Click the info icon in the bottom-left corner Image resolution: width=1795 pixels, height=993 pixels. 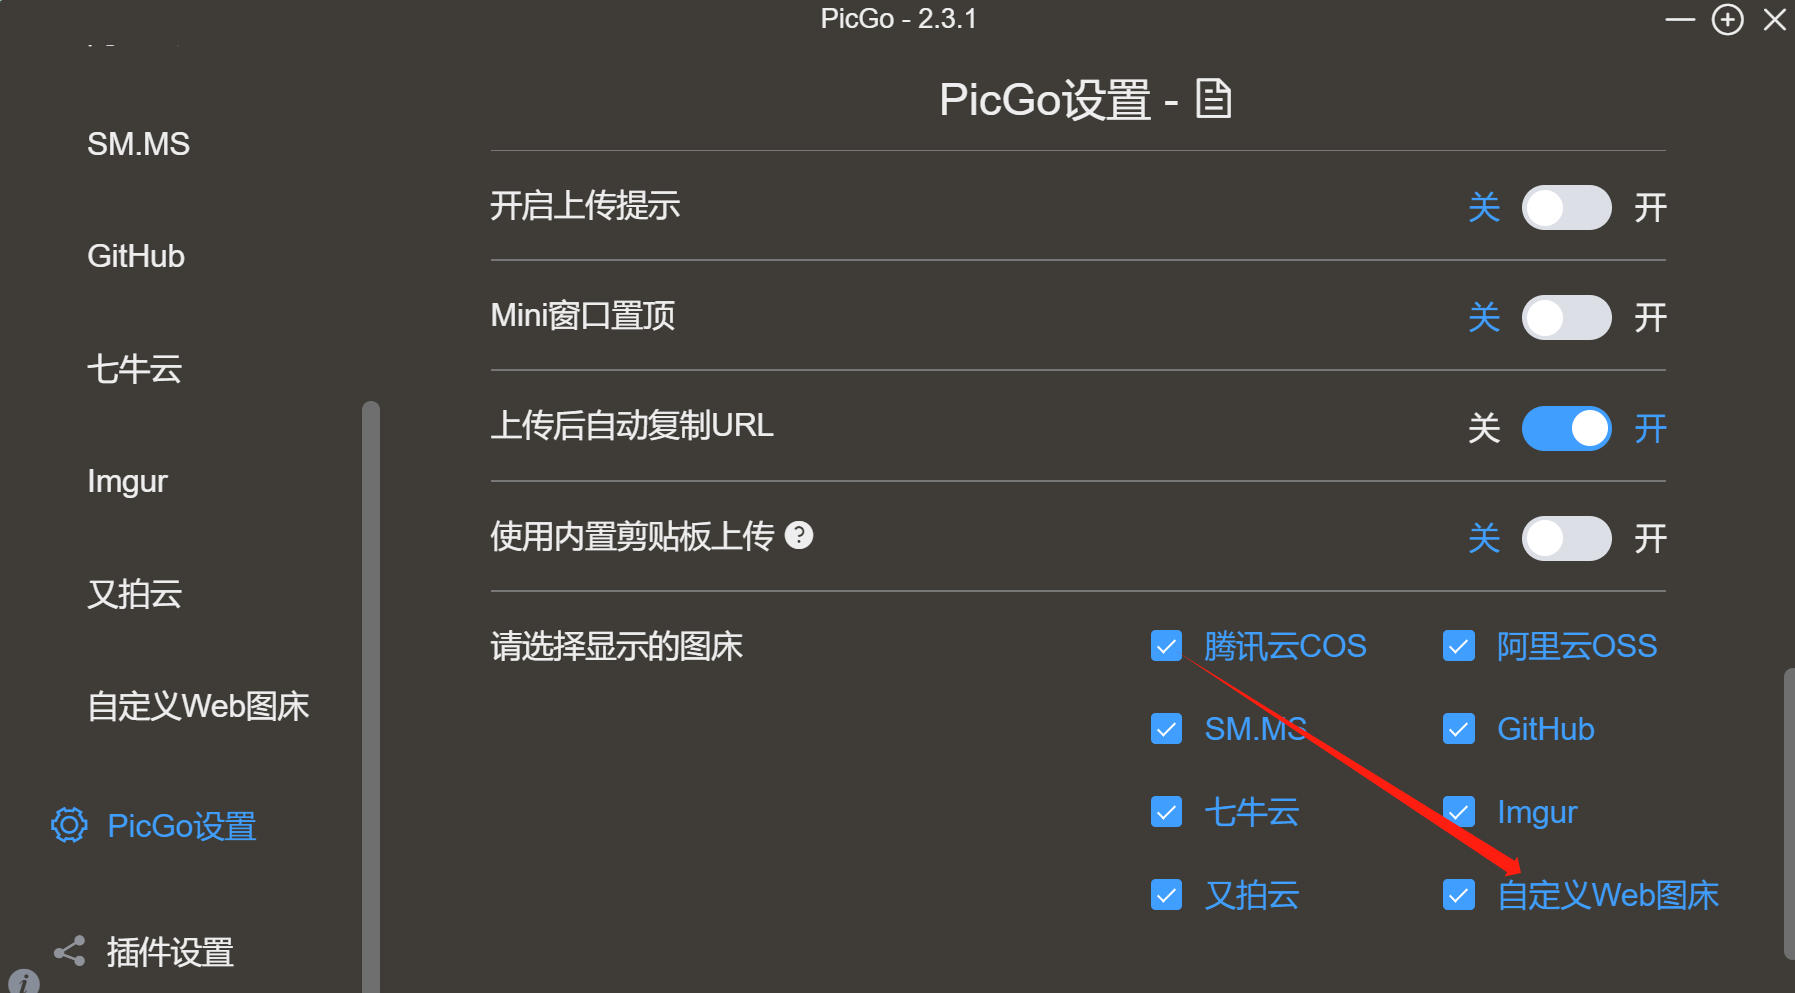22,981
